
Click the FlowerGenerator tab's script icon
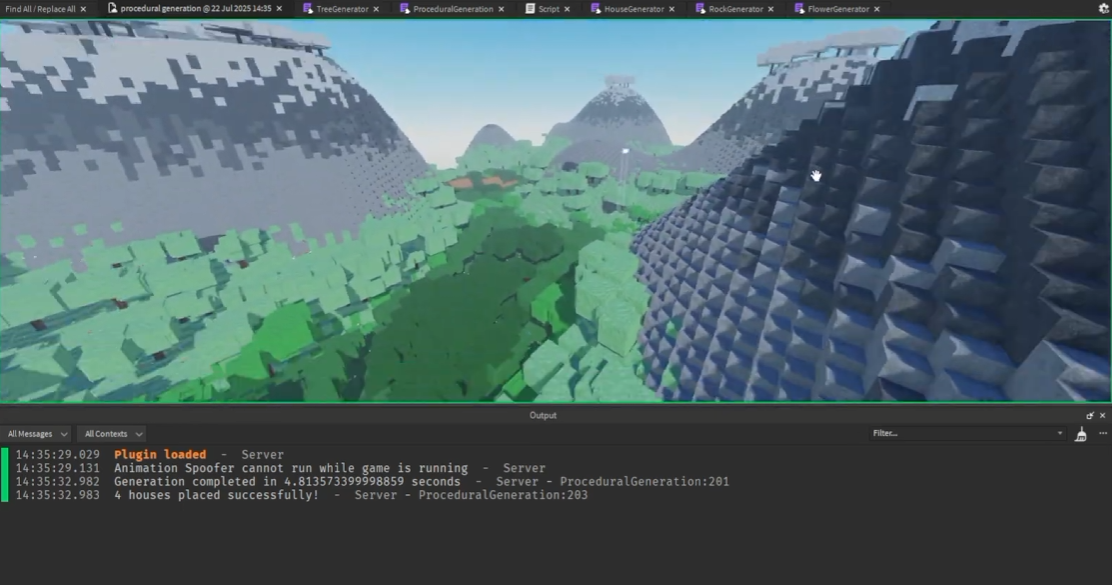coord(799,9)
